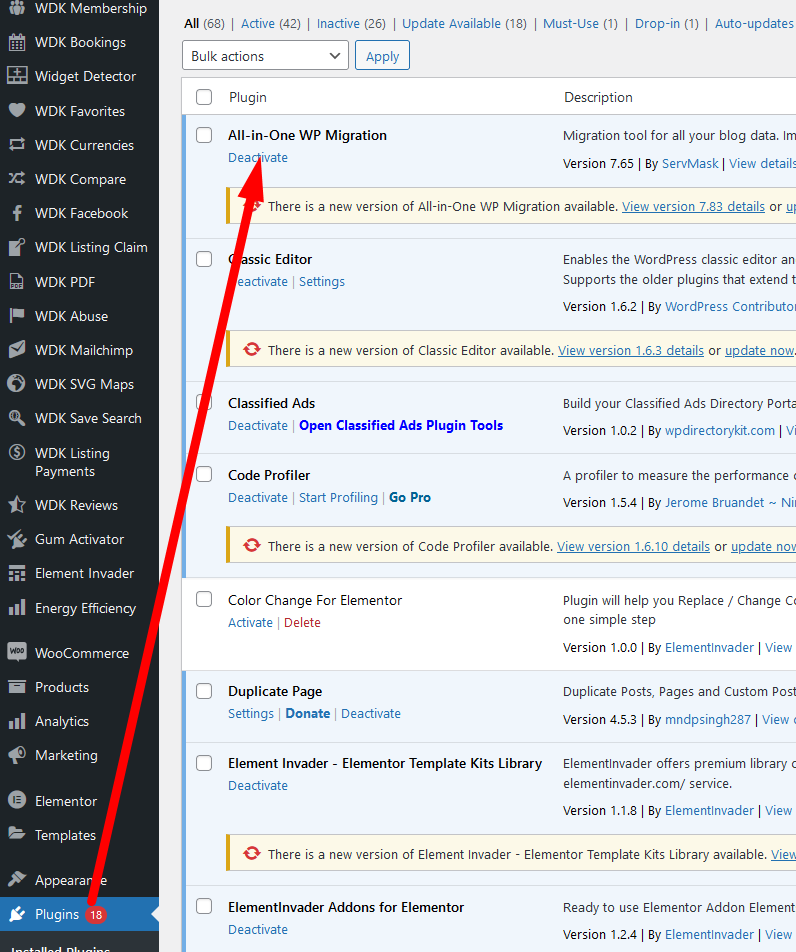Image resolution: width=796 pixels, height=952 pixels.
Task: Activate Color Change For Elementor plugin
Action: coord(250,623)
